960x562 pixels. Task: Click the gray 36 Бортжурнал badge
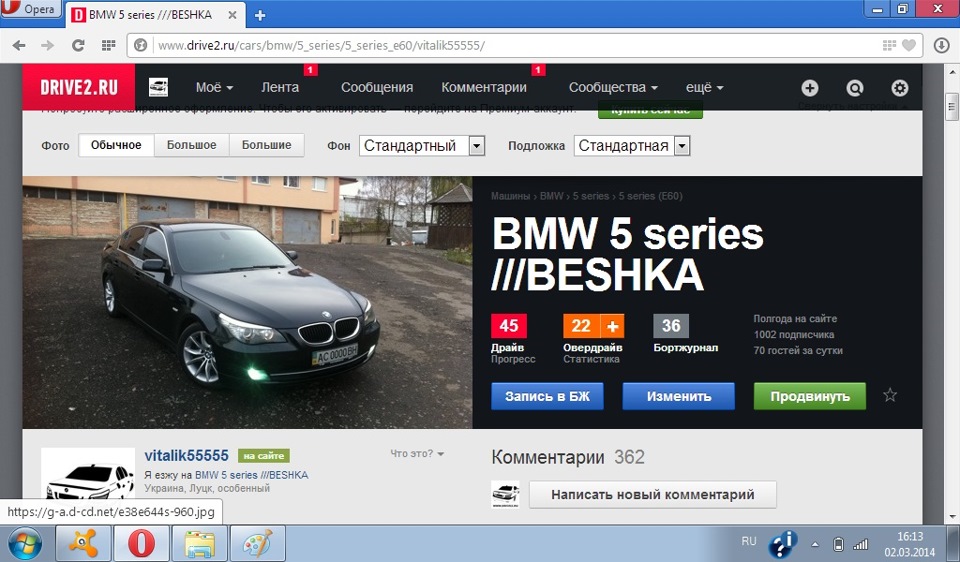(x=671, y=326)
